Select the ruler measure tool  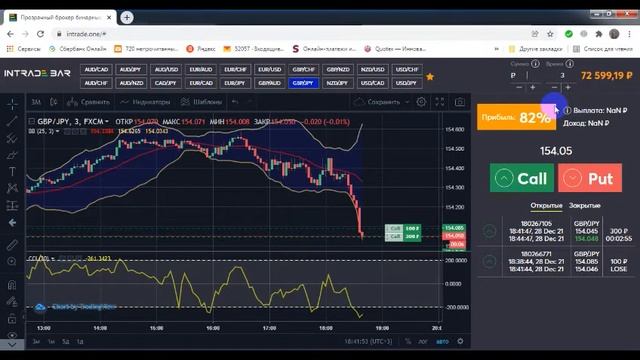pos(12,245)
